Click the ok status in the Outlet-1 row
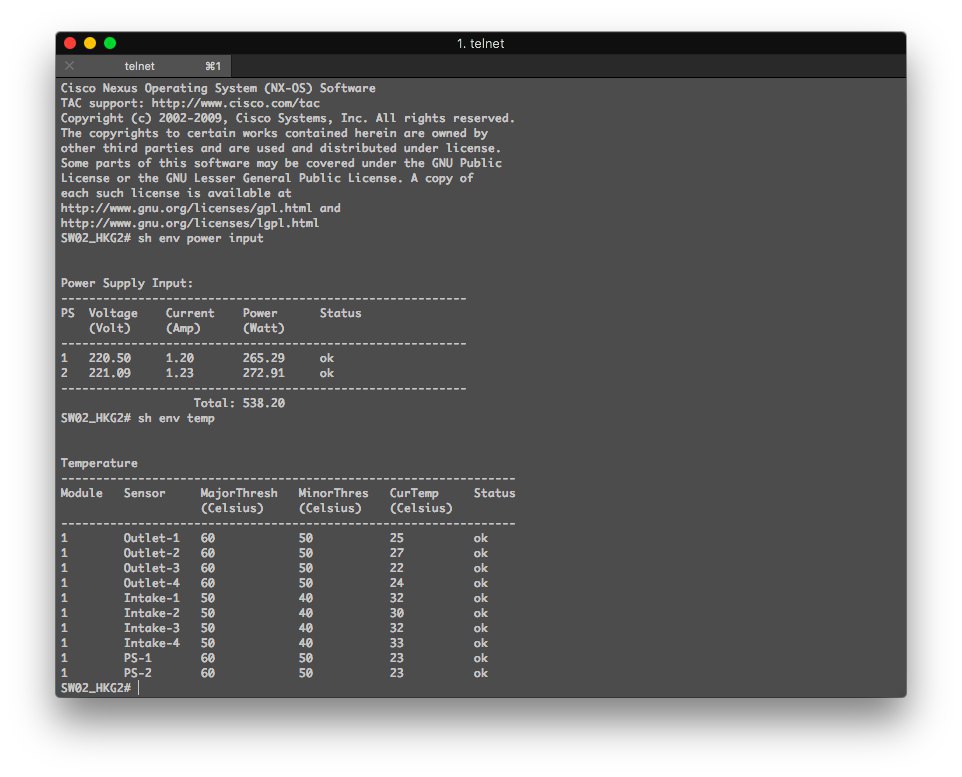962x777 pixels. (480, 538)
